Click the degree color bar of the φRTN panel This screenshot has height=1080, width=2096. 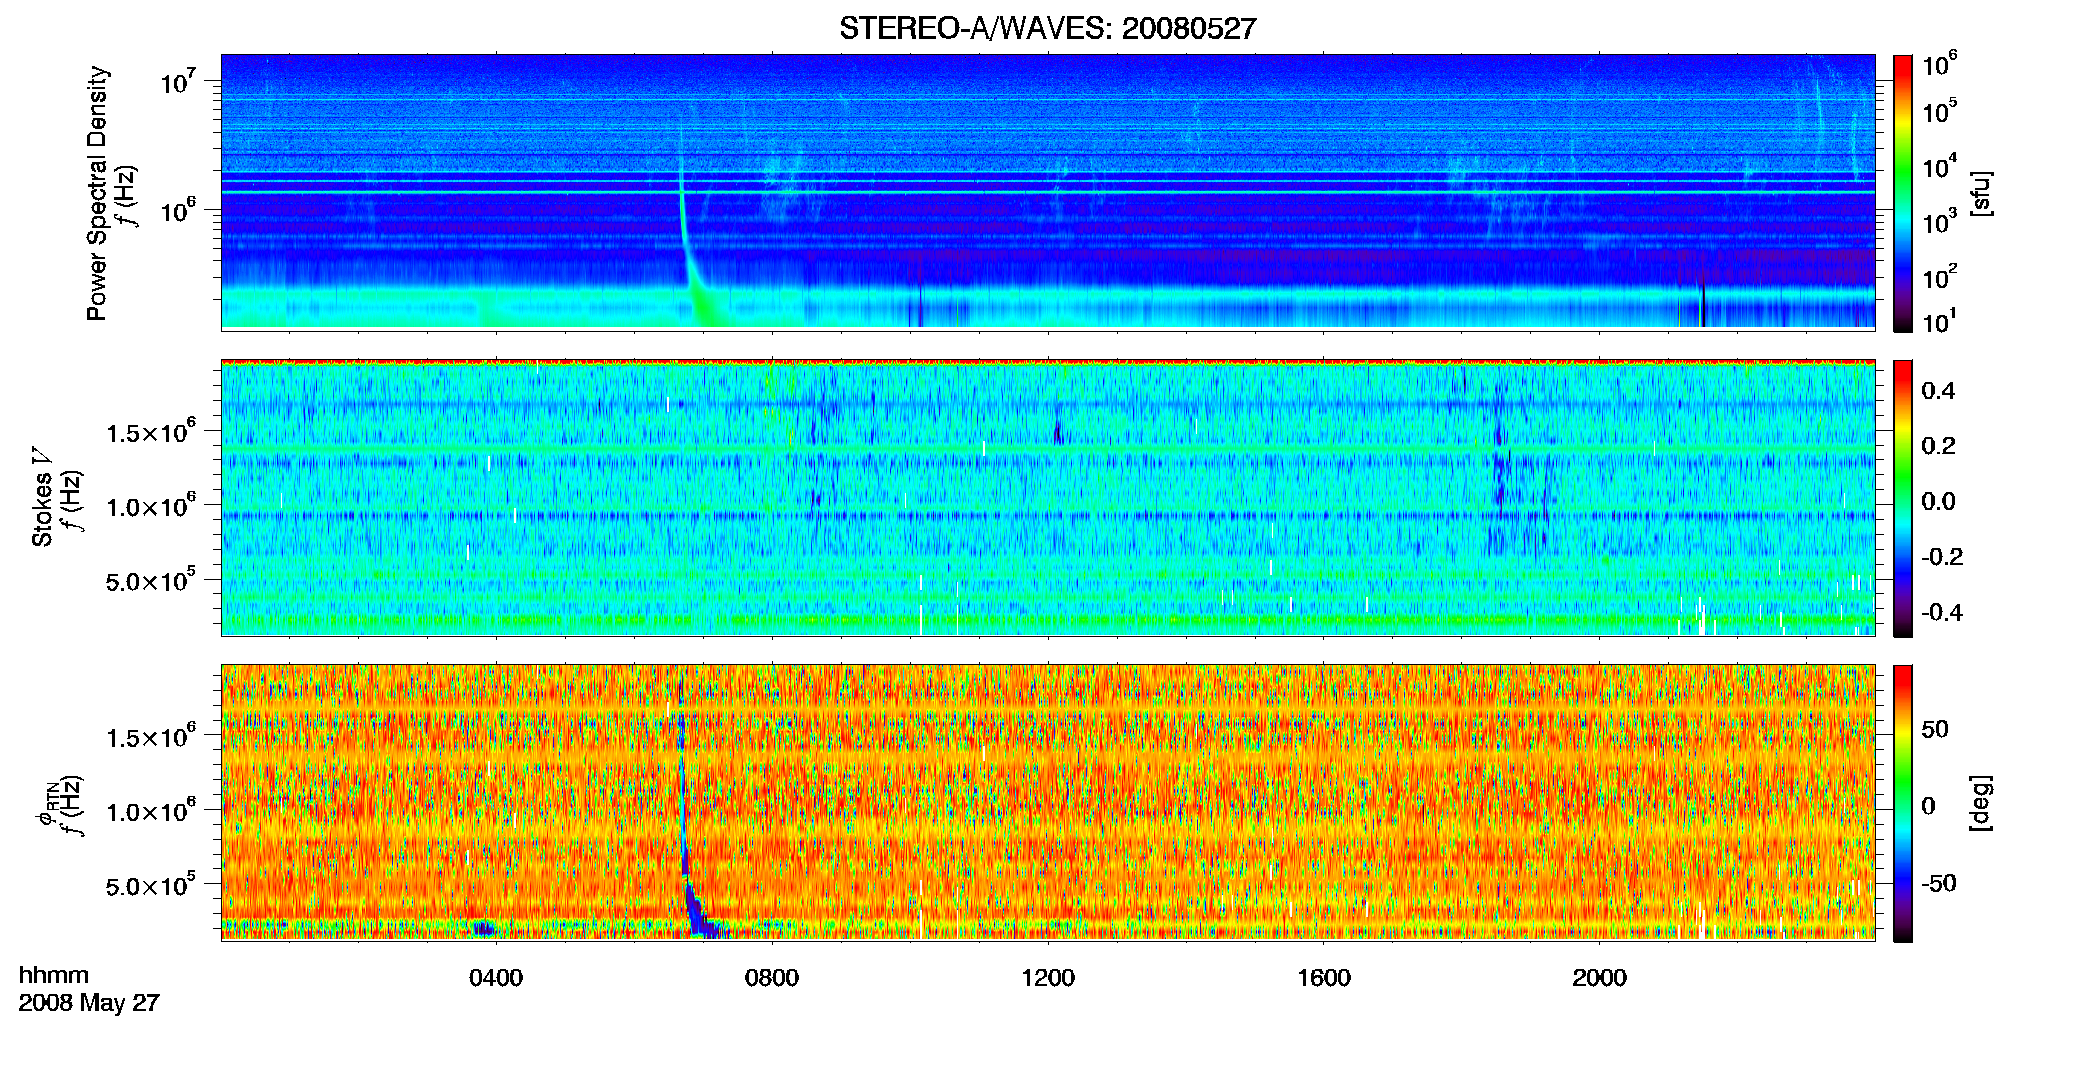coord(1903,803)
